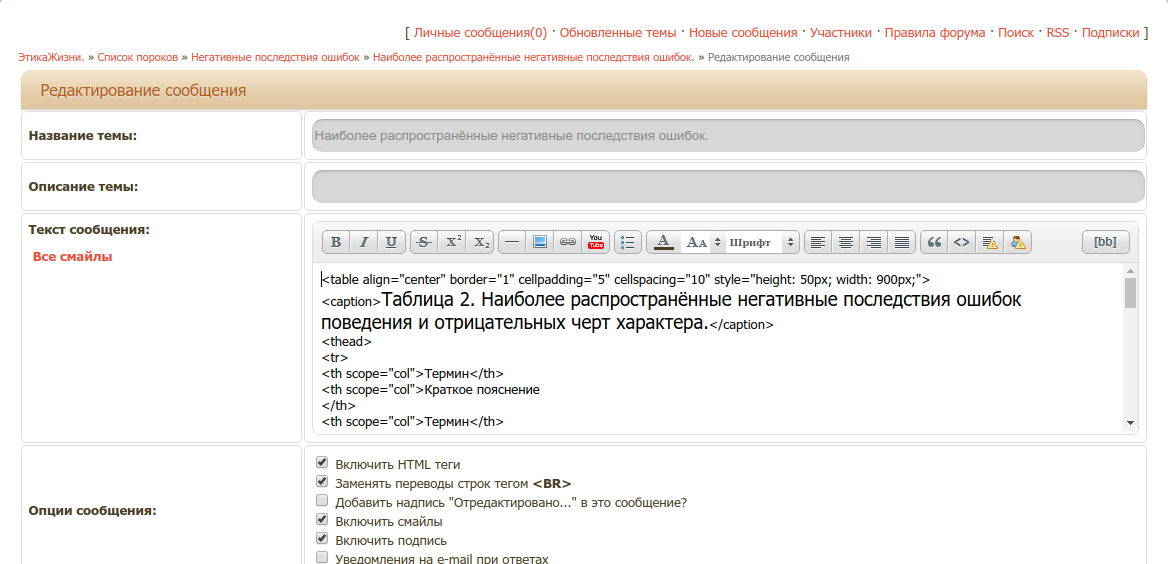Insert an image with the picture icon
1168x564 pixels.
pyautogui.click(x=540, y=242)
